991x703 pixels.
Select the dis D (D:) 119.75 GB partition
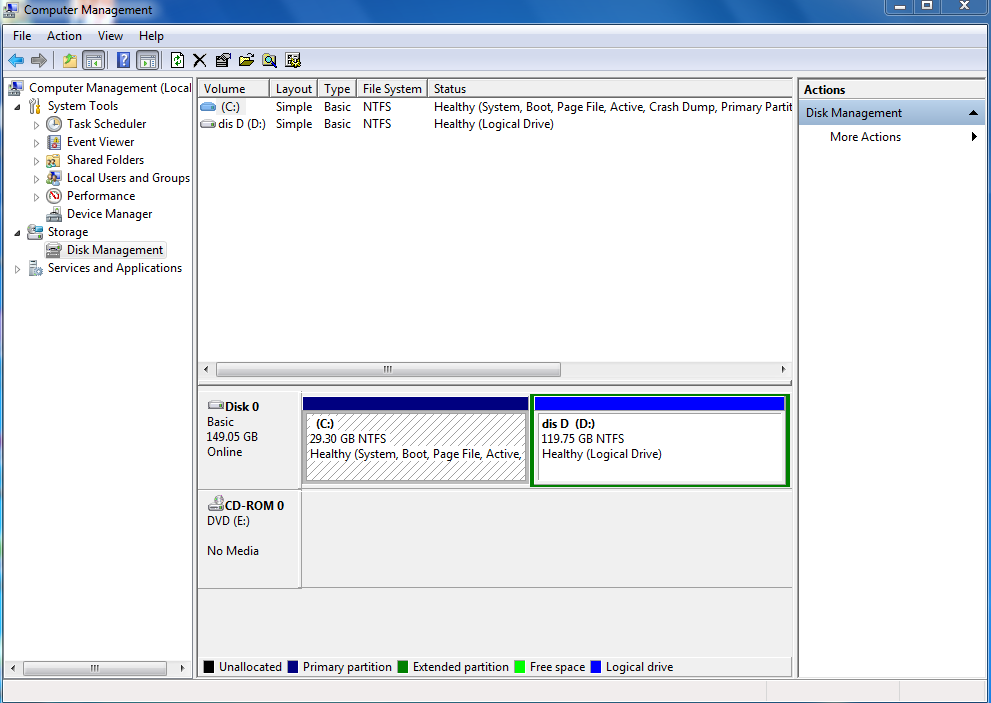660,440
